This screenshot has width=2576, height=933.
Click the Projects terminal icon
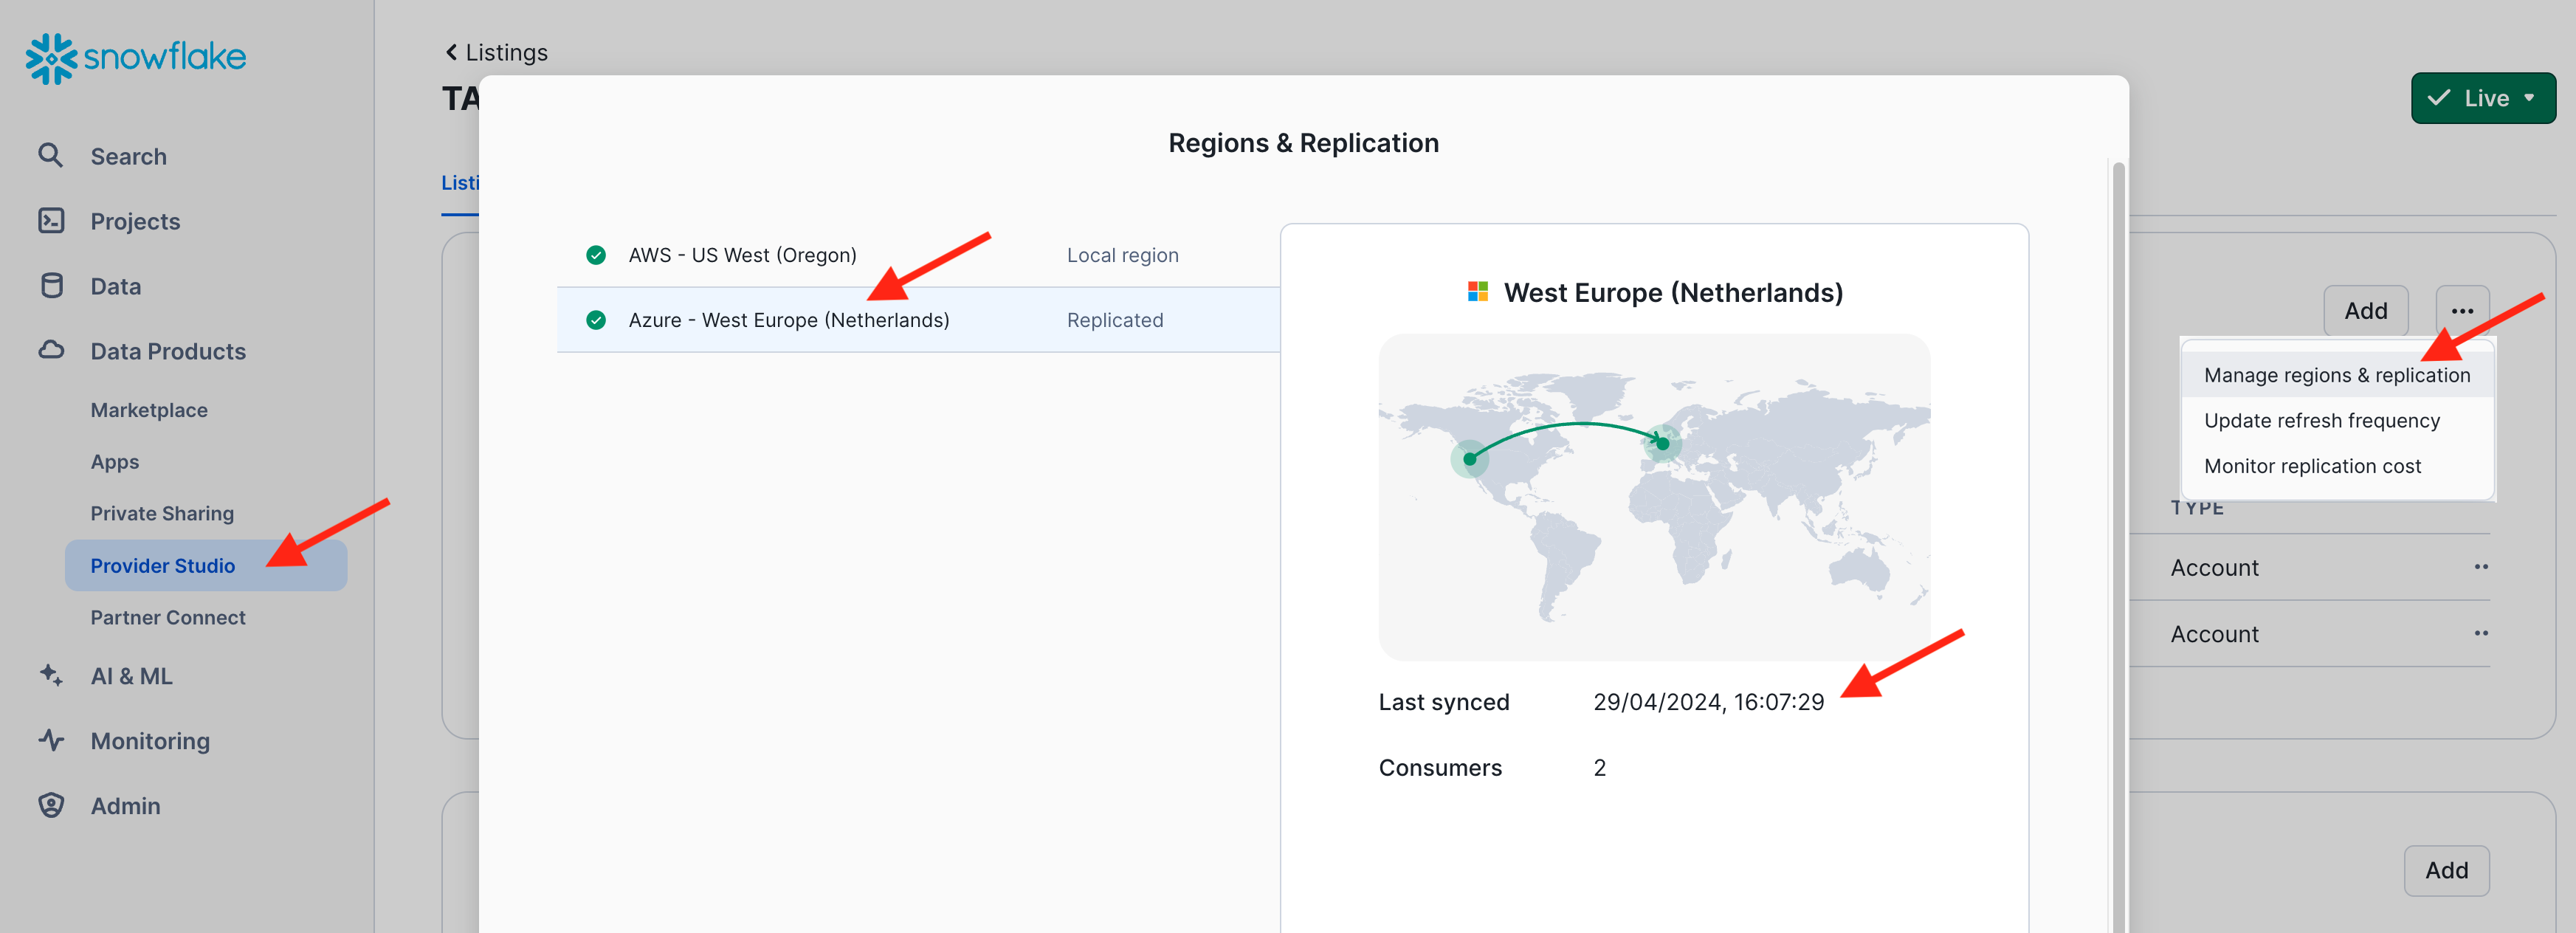coord(51,221)
